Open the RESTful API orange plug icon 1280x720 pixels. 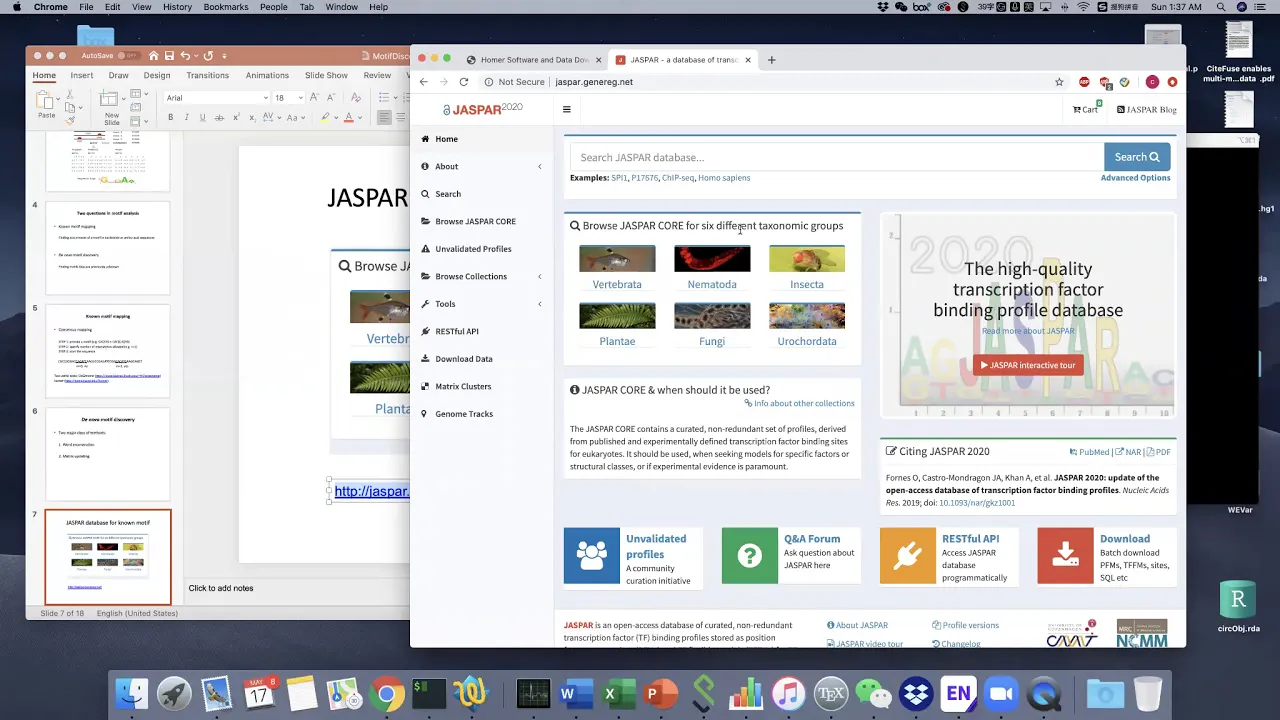(908, 555)
